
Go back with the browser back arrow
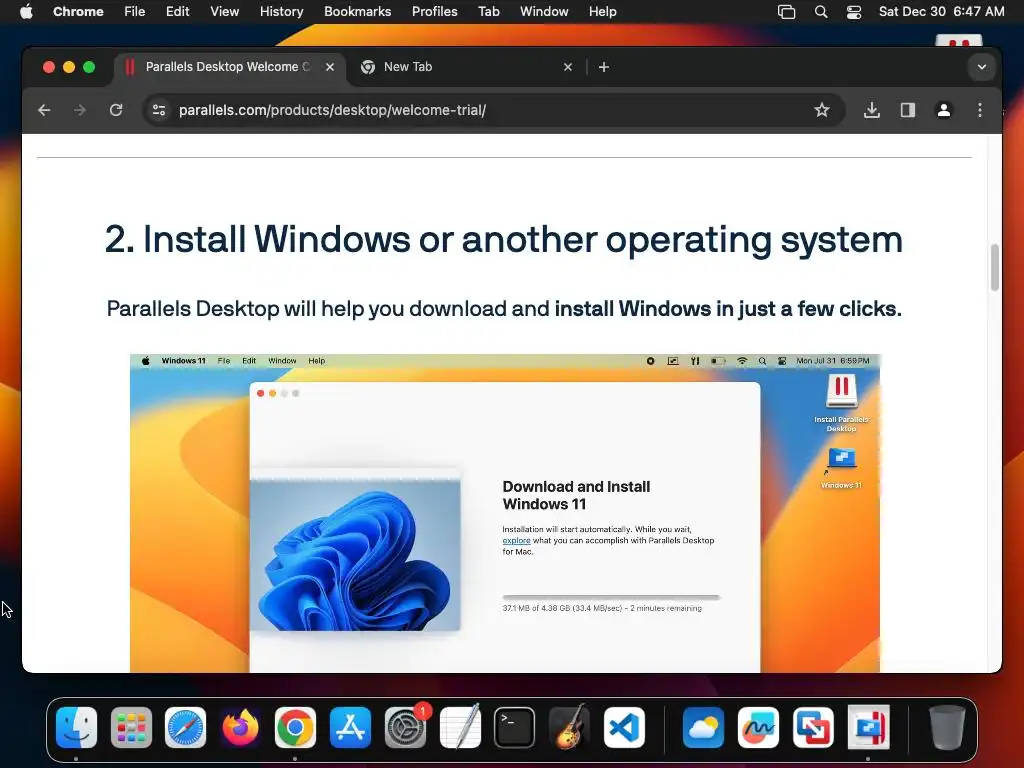tap(44, 110)
